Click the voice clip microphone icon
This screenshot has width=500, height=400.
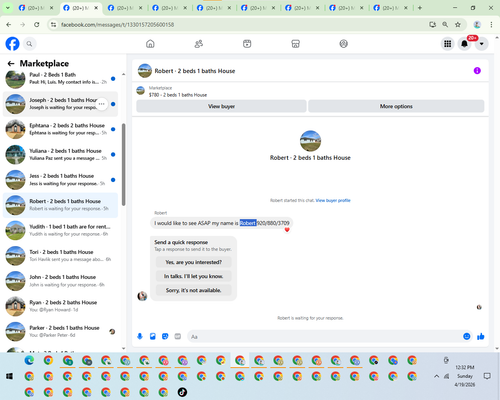[140, 336]
